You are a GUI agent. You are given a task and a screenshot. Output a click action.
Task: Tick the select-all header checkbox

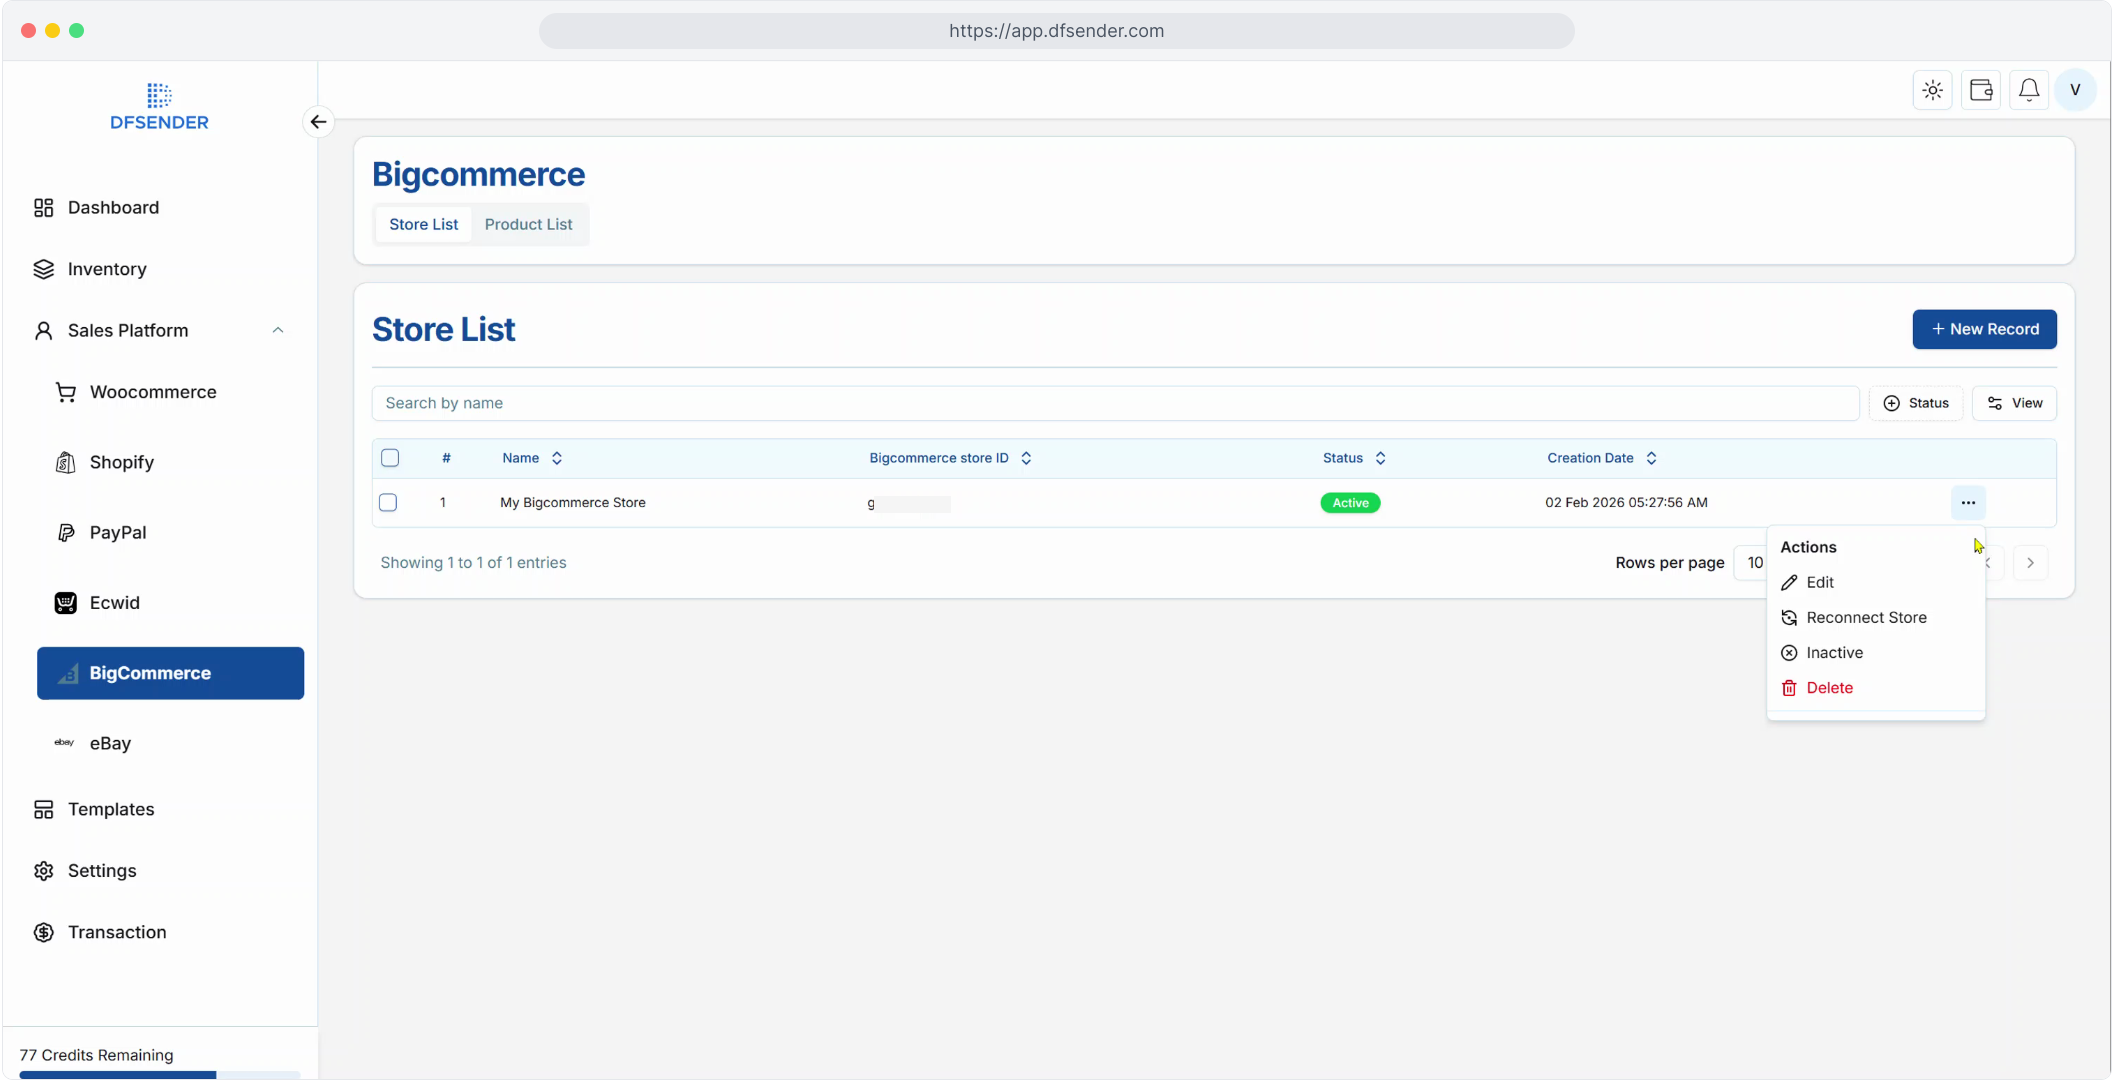[x=390, y=458]
